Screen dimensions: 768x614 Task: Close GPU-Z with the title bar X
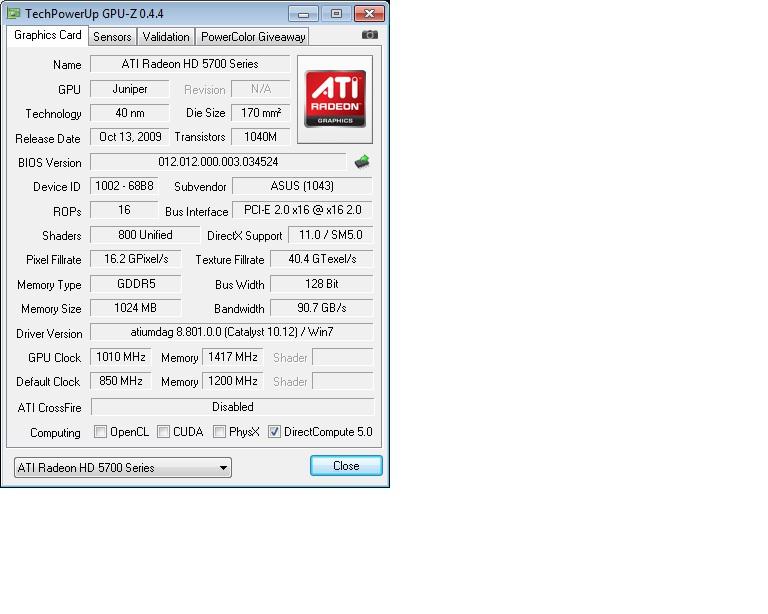click(369, 14)
